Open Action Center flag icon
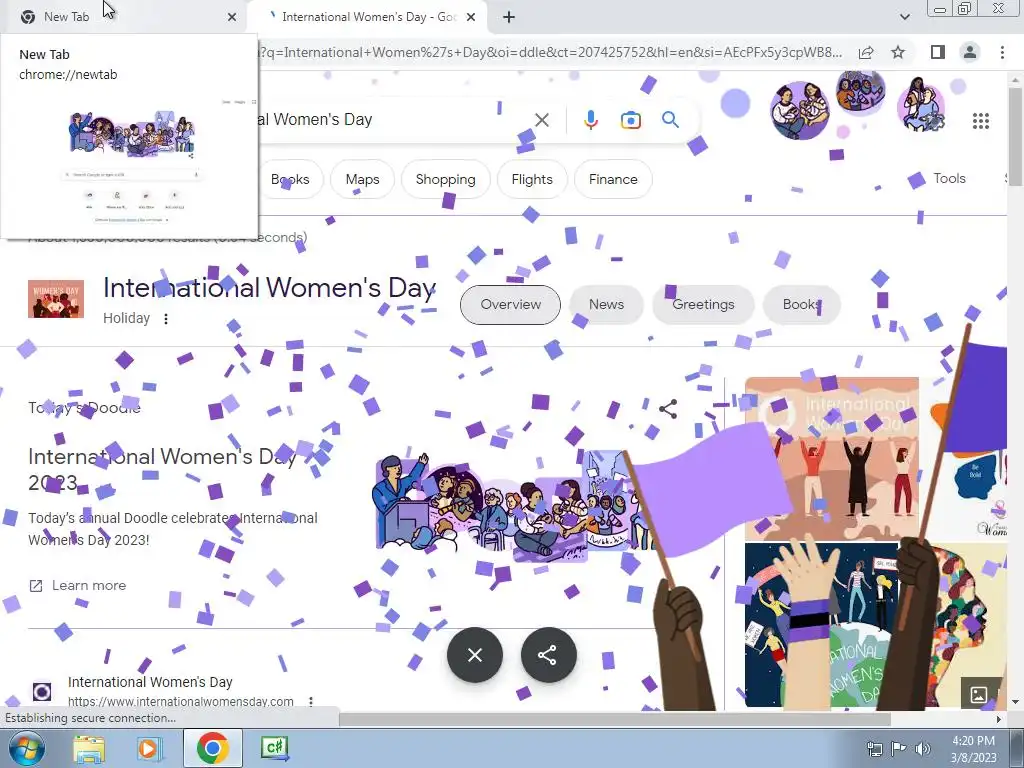This screenshot has width=1024, height=768. pyautogui.click(x=899, y=748)
